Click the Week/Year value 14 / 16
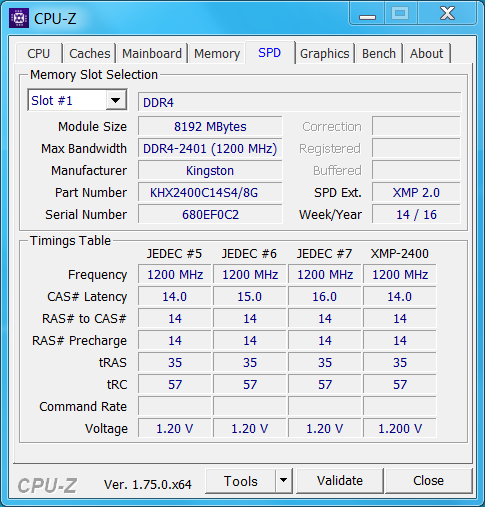This screenshot has height=507, width=485. point(416,215)
